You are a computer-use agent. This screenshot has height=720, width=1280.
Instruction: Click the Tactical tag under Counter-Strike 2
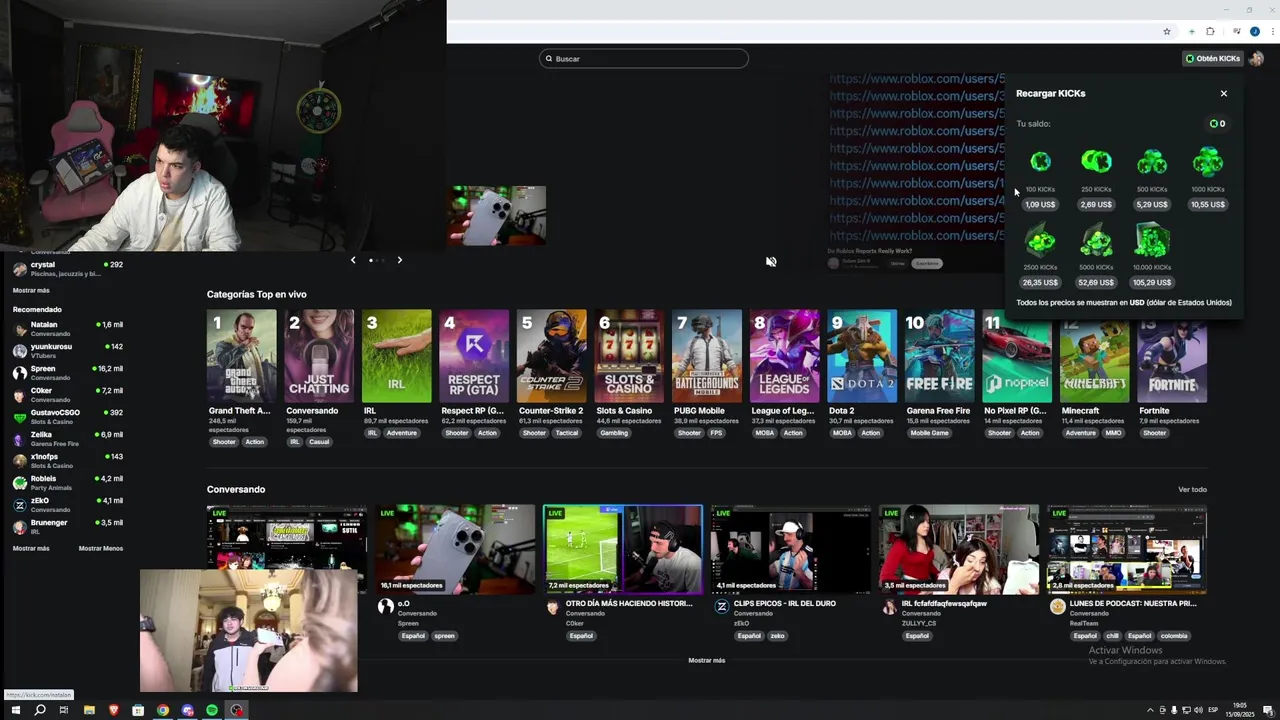tap(567, 433)
